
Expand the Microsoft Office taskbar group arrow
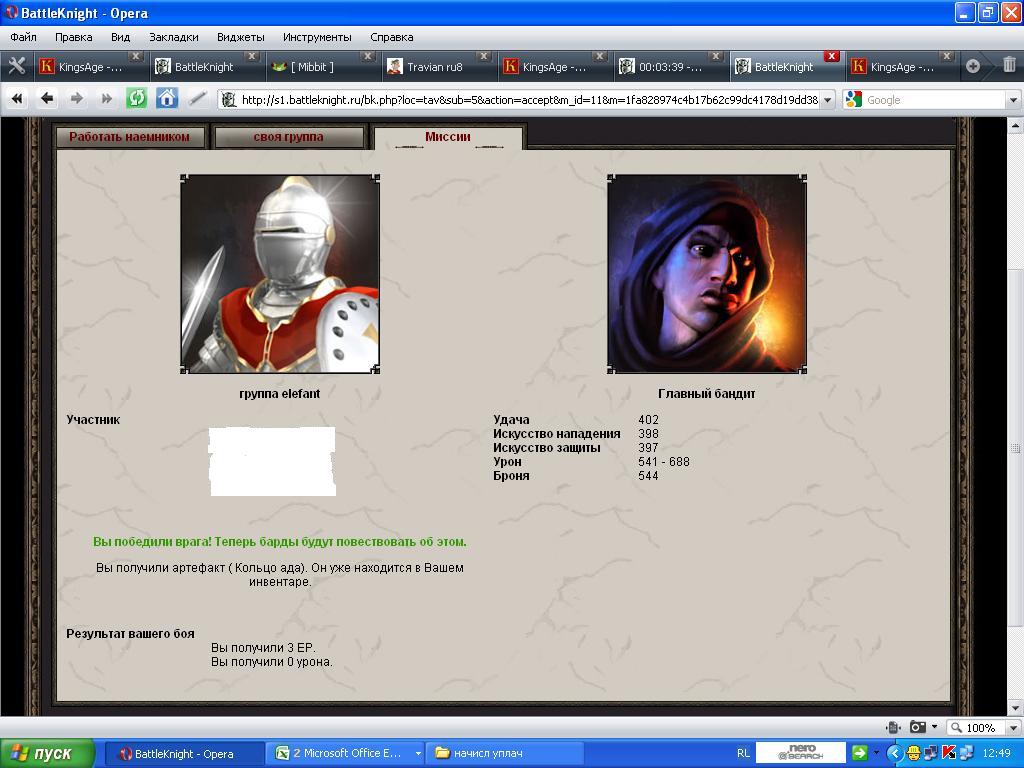tap(418, 754)
